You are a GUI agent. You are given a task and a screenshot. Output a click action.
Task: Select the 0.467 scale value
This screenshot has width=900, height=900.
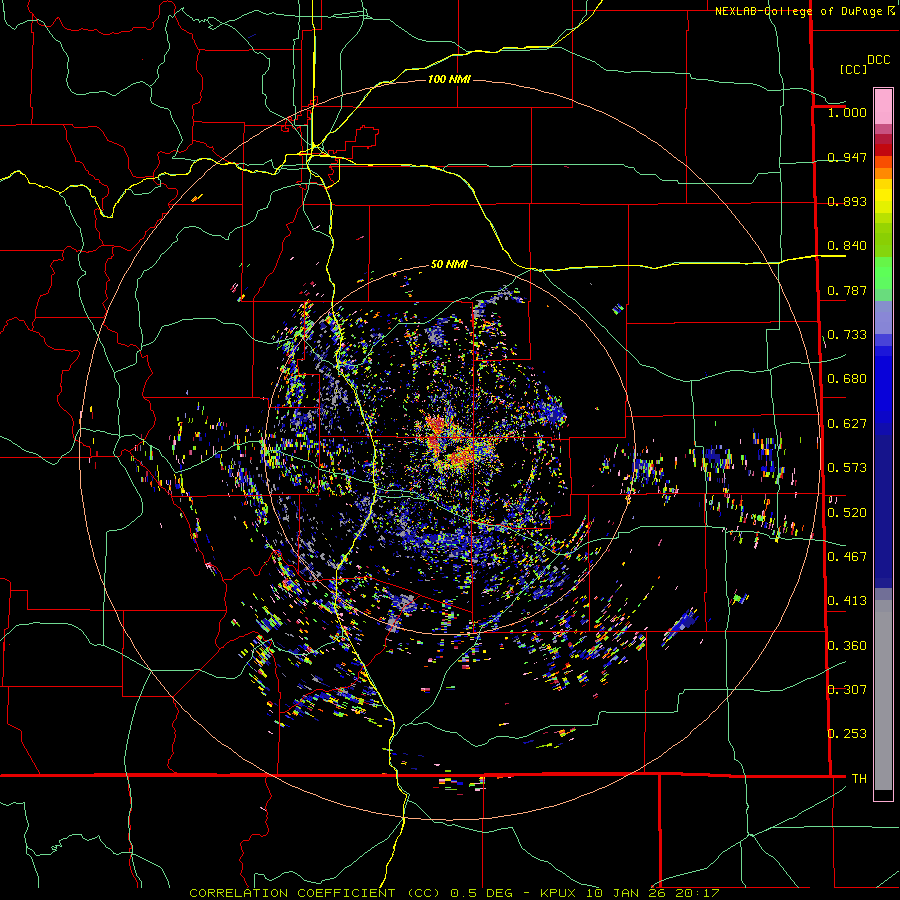(847, 556)
